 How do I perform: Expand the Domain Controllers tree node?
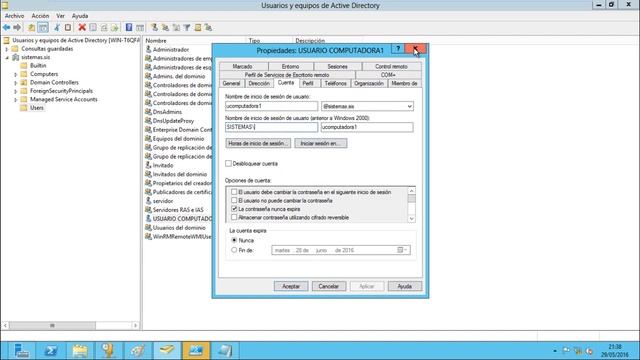point(16,82)
